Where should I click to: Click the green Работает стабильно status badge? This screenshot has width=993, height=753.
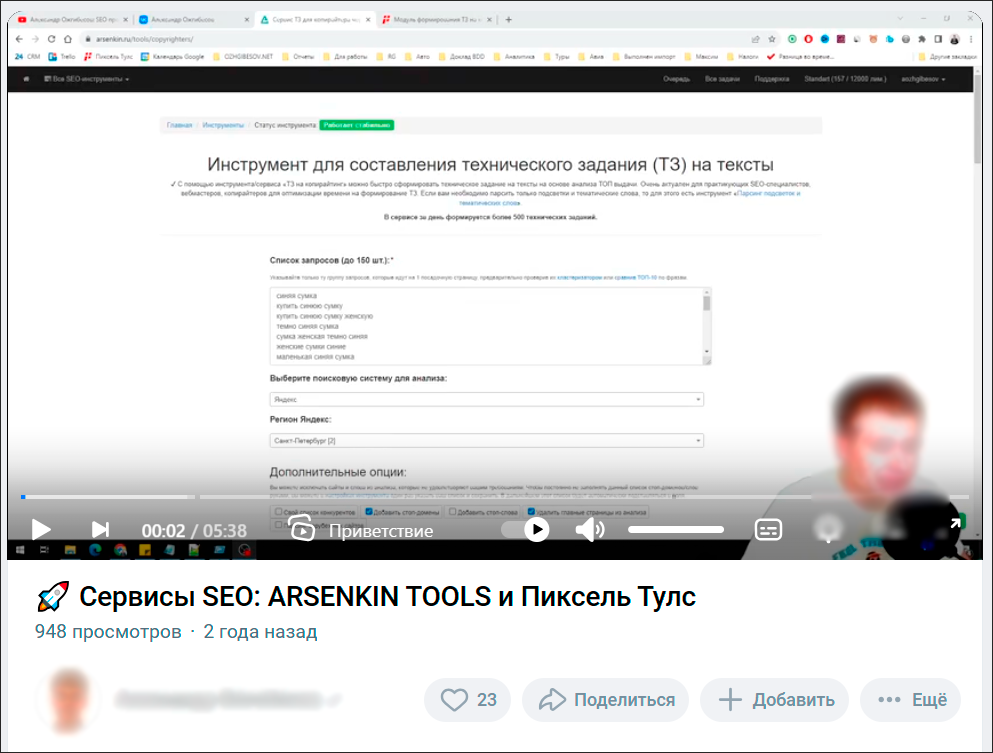click(x=357, y=125)
